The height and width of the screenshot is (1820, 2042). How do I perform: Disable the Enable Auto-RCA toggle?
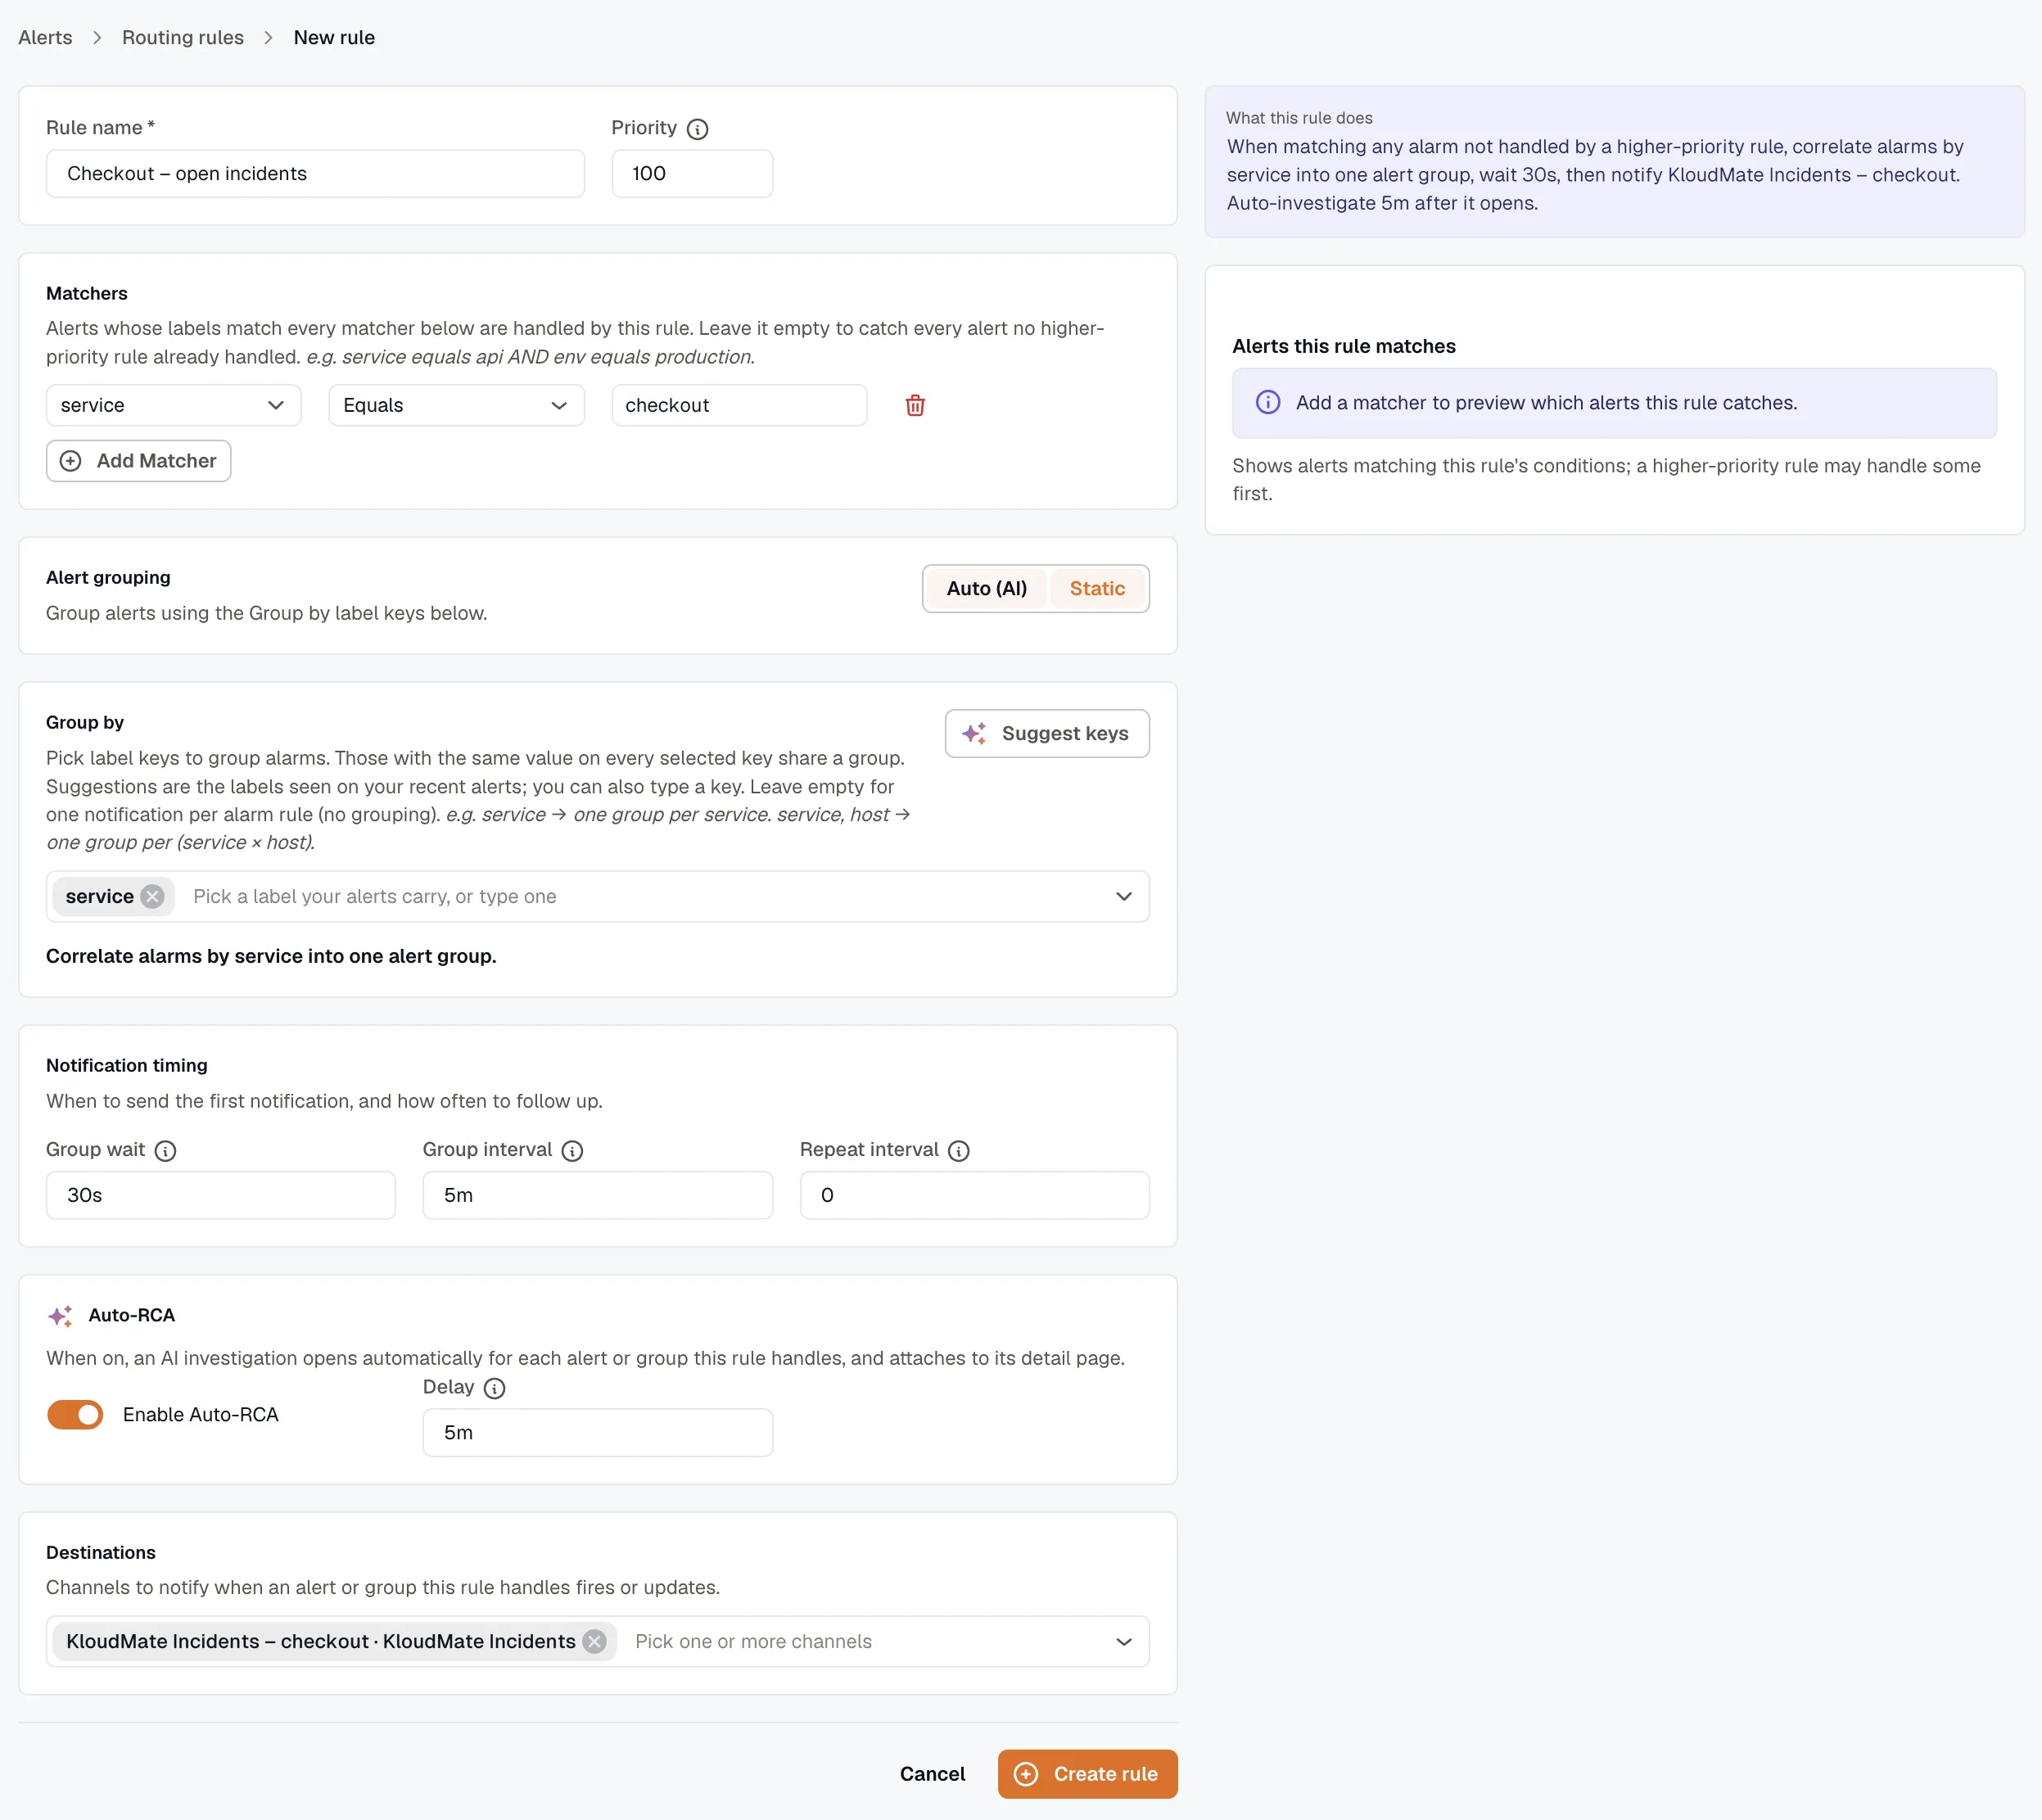coord(75,1414)
